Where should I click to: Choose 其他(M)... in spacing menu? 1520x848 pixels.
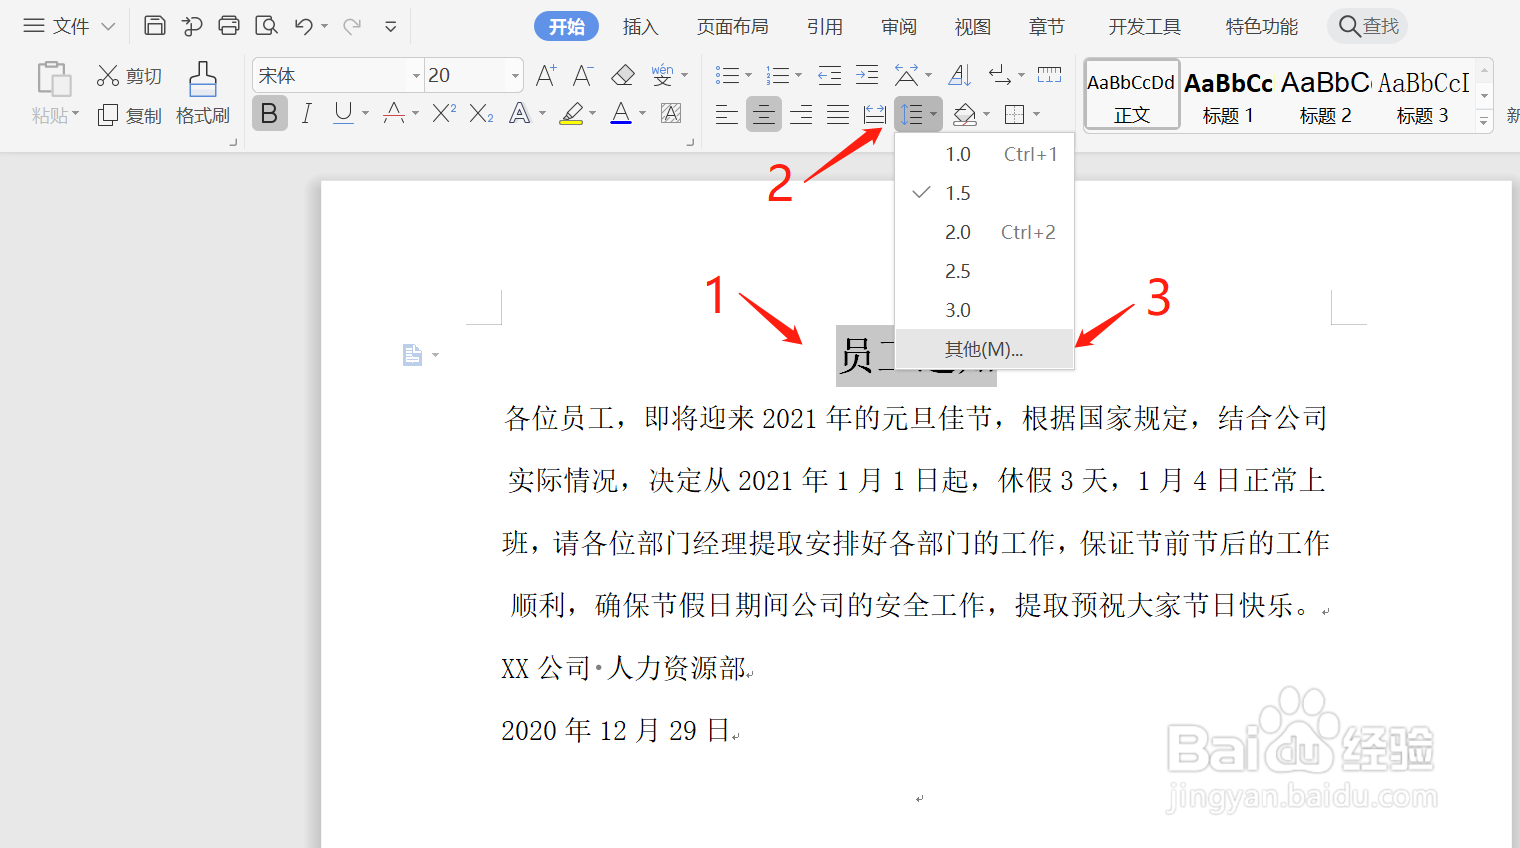pyautogui.click(x=984, y=349)
